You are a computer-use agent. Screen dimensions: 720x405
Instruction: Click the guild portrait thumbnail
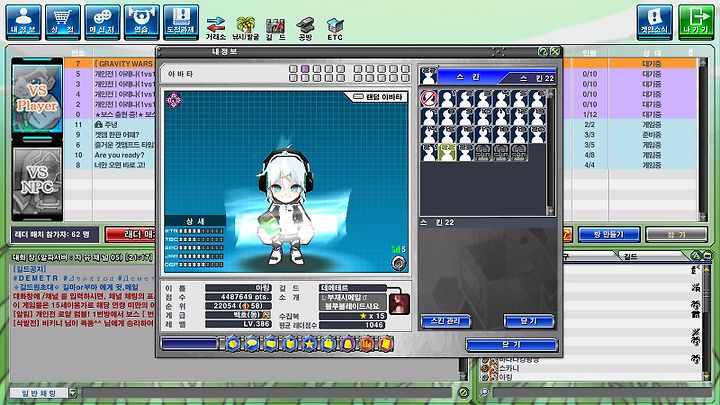click(x=399, y=304)
